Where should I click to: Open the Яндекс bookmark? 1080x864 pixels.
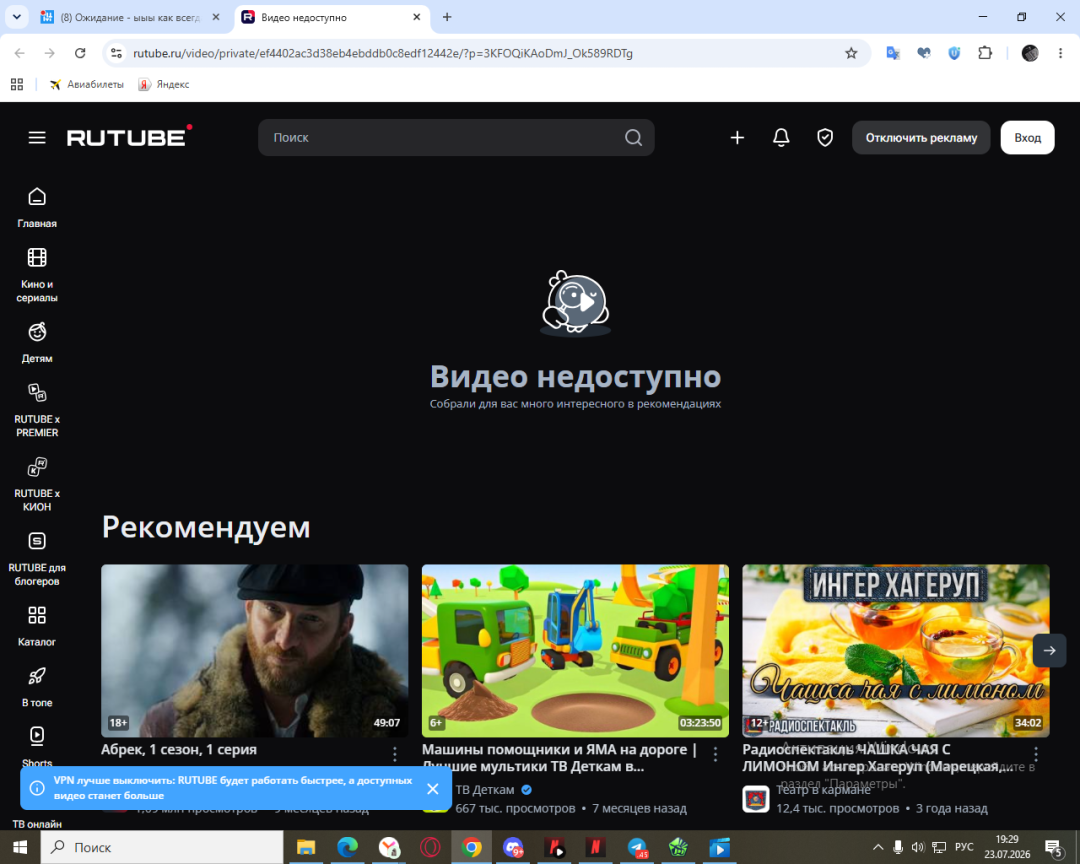164,84
